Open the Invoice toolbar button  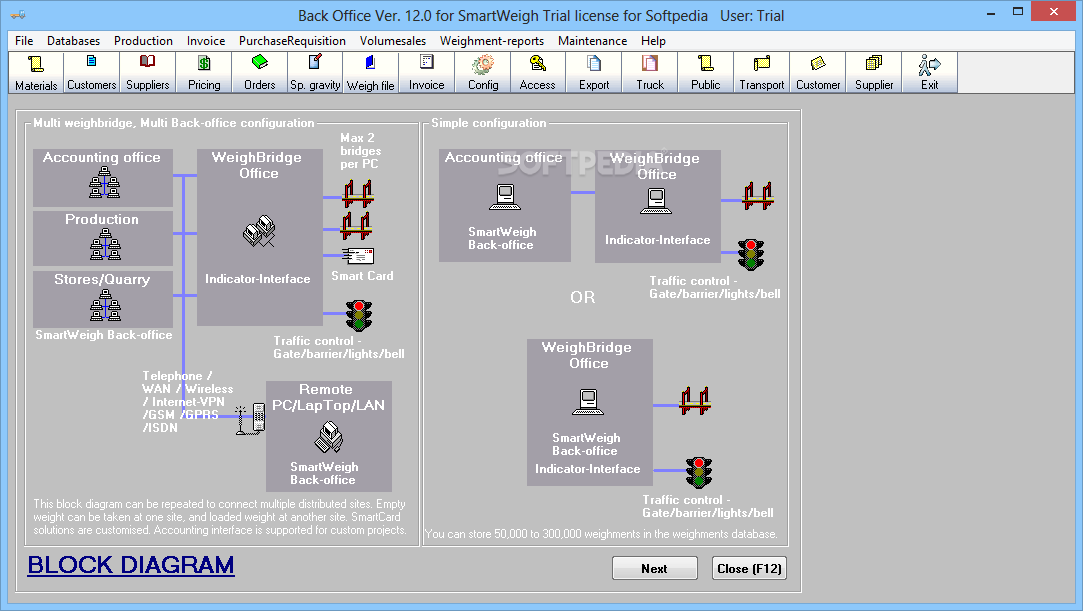(x=427, y=72)
